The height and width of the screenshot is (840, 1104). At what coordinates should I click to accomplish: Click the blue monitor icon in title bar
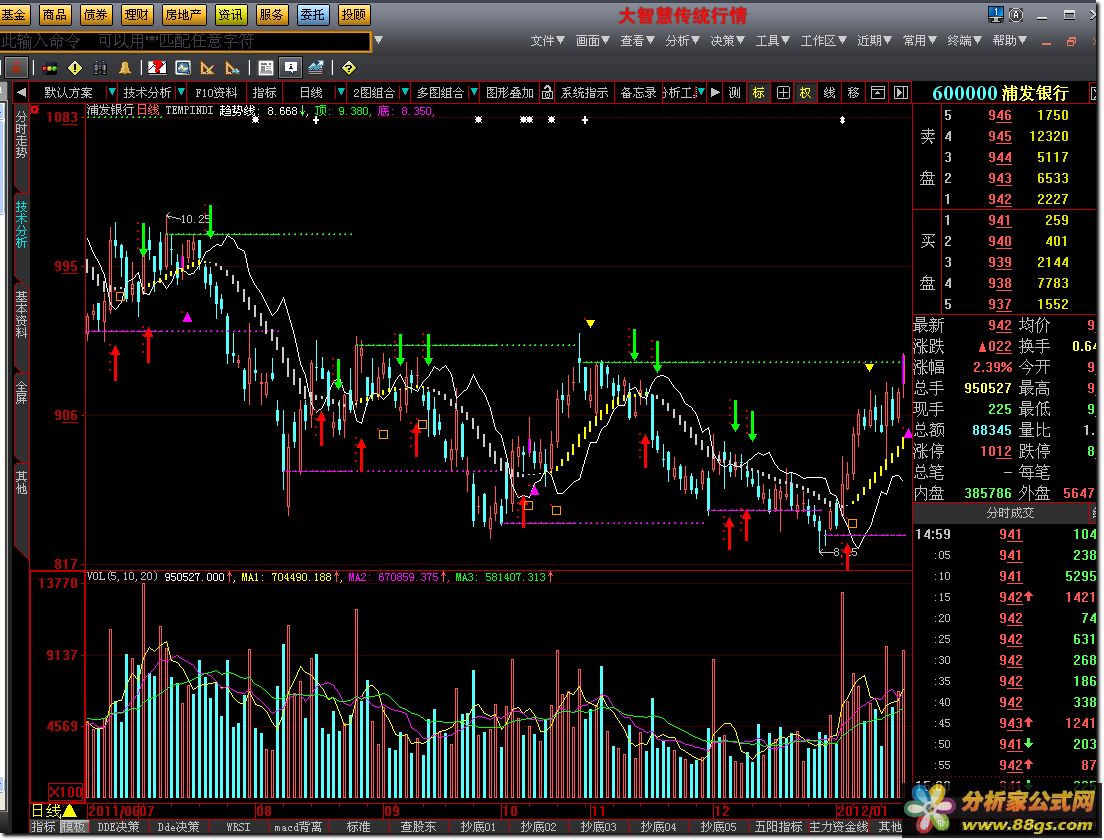pos(995,14)
